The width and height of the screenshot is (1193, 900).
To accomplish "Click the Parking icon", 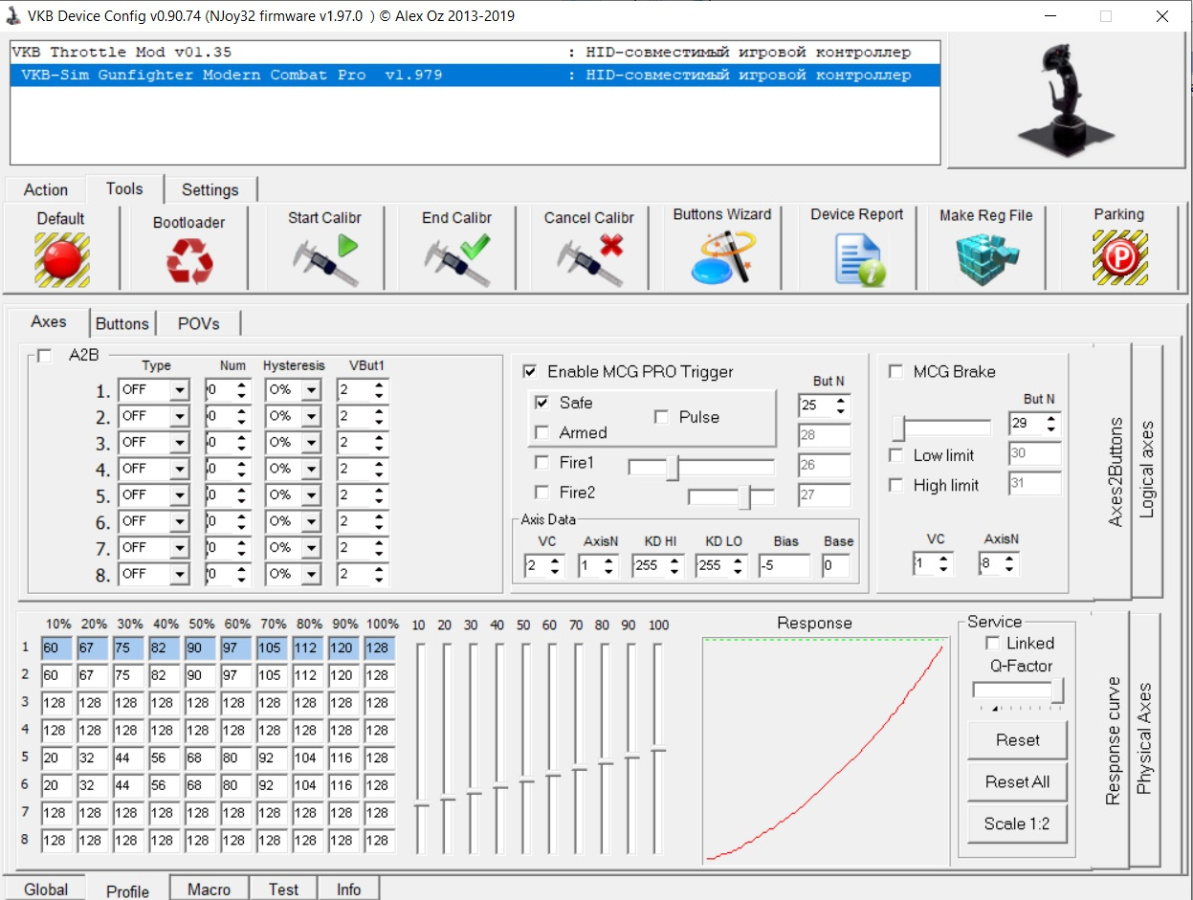I will [1118, 258].
